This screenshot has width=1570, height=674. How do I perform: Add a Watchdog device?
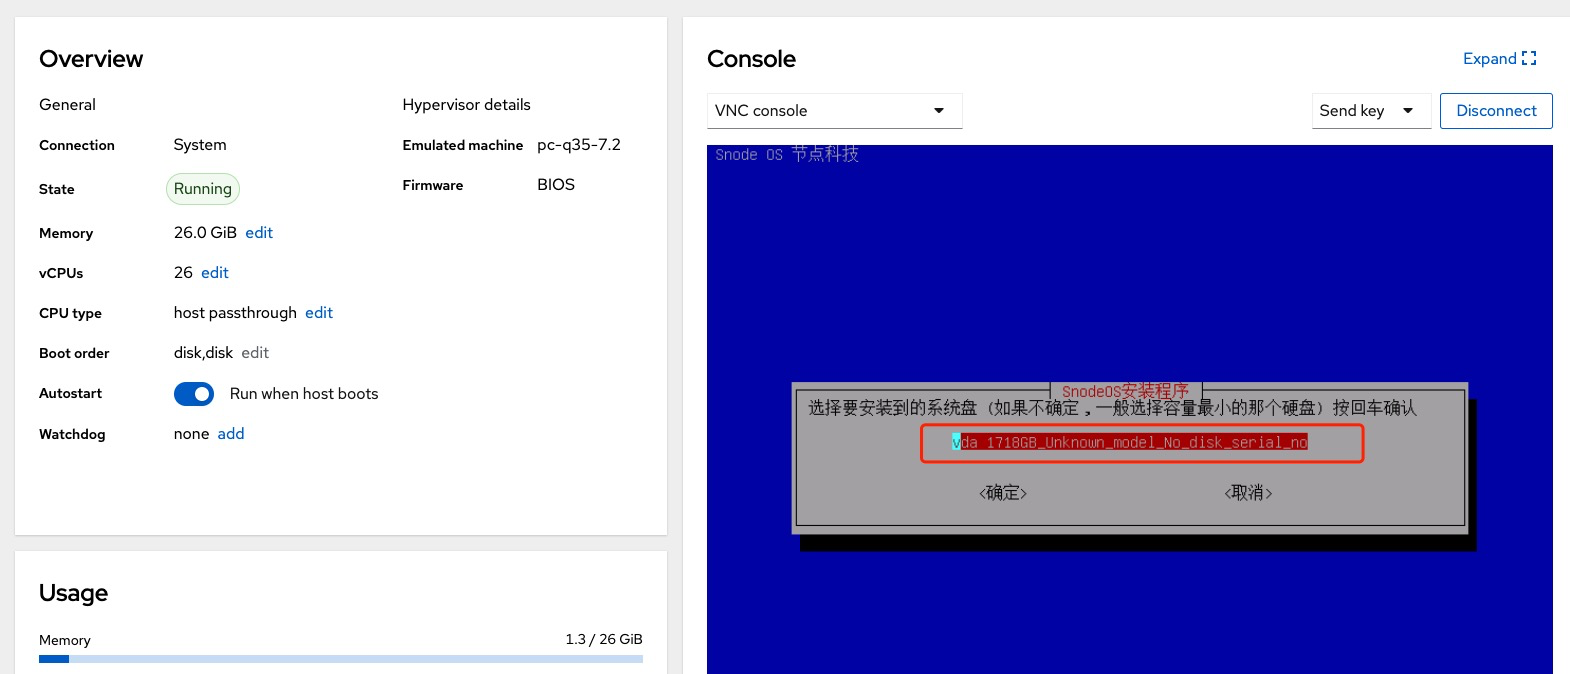pos(231,434)
